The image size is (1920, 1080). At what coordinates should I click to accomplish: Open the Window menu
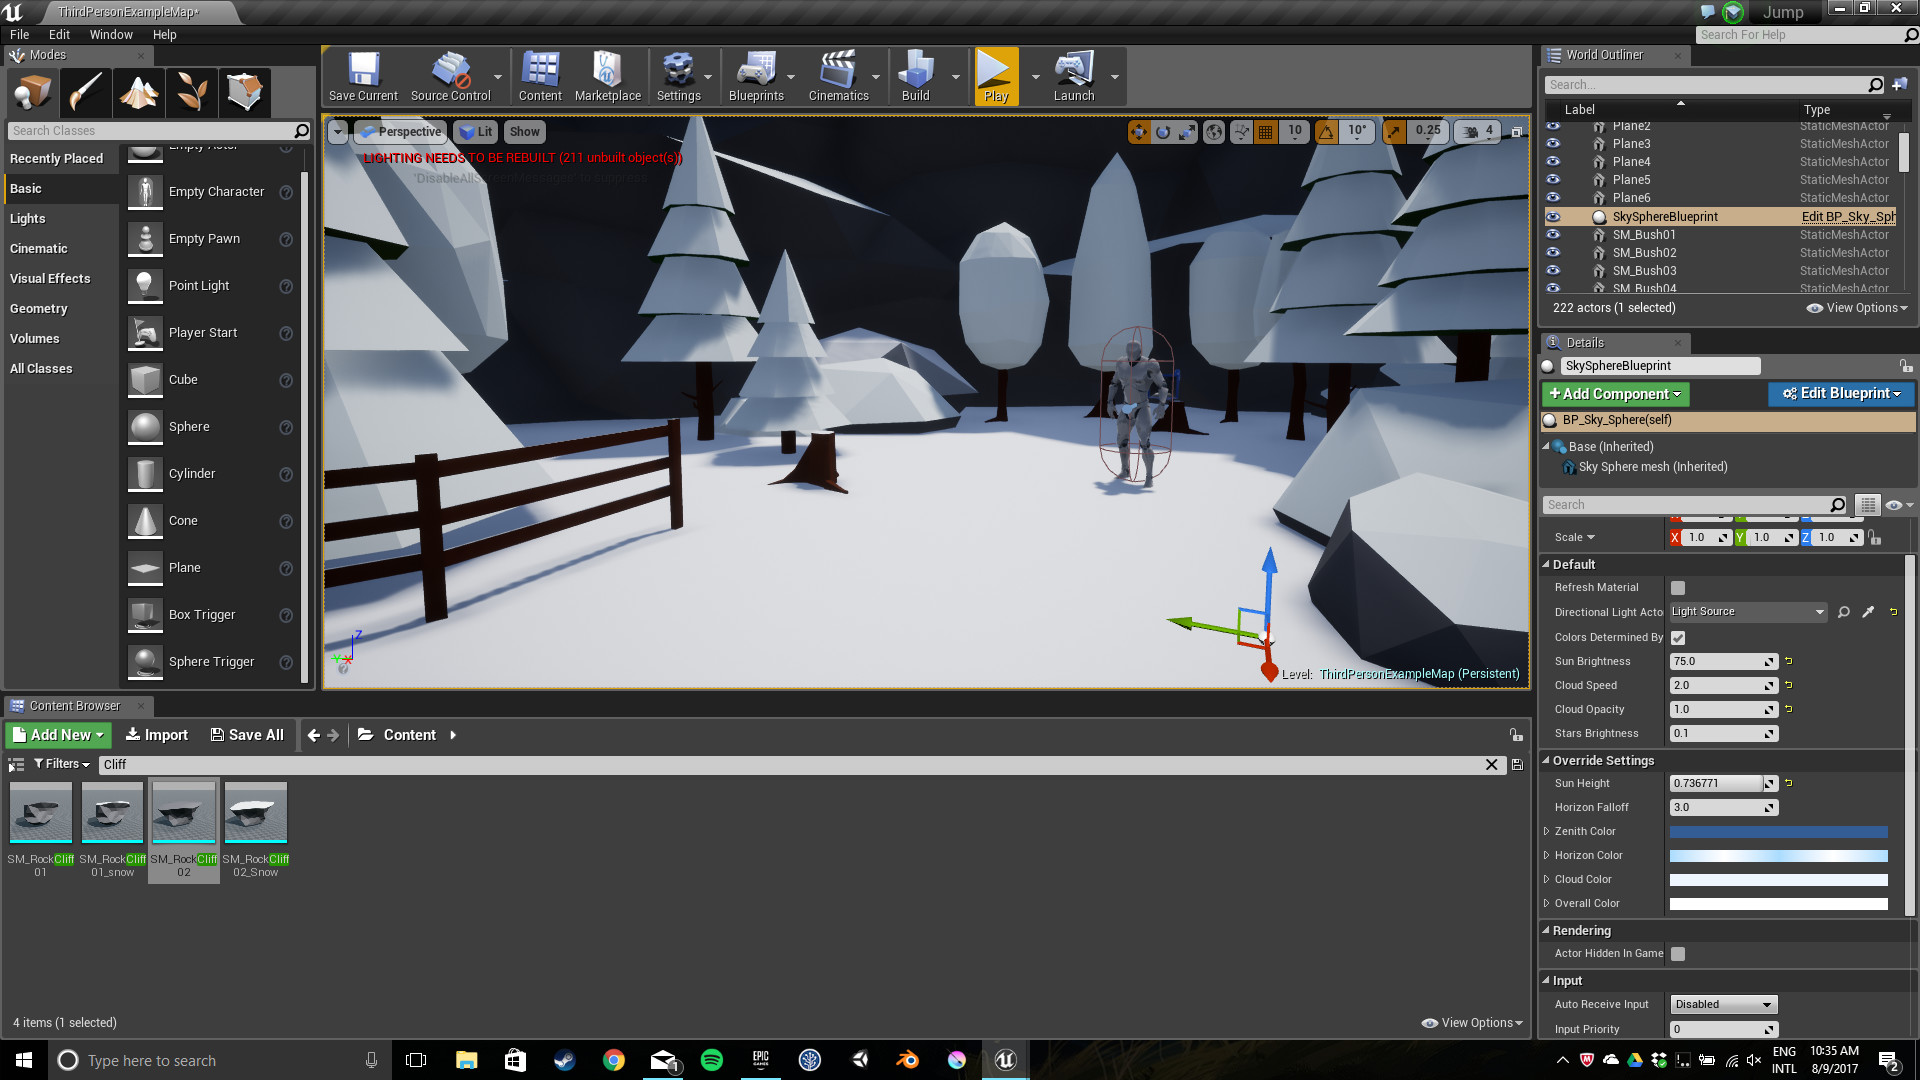111,34
